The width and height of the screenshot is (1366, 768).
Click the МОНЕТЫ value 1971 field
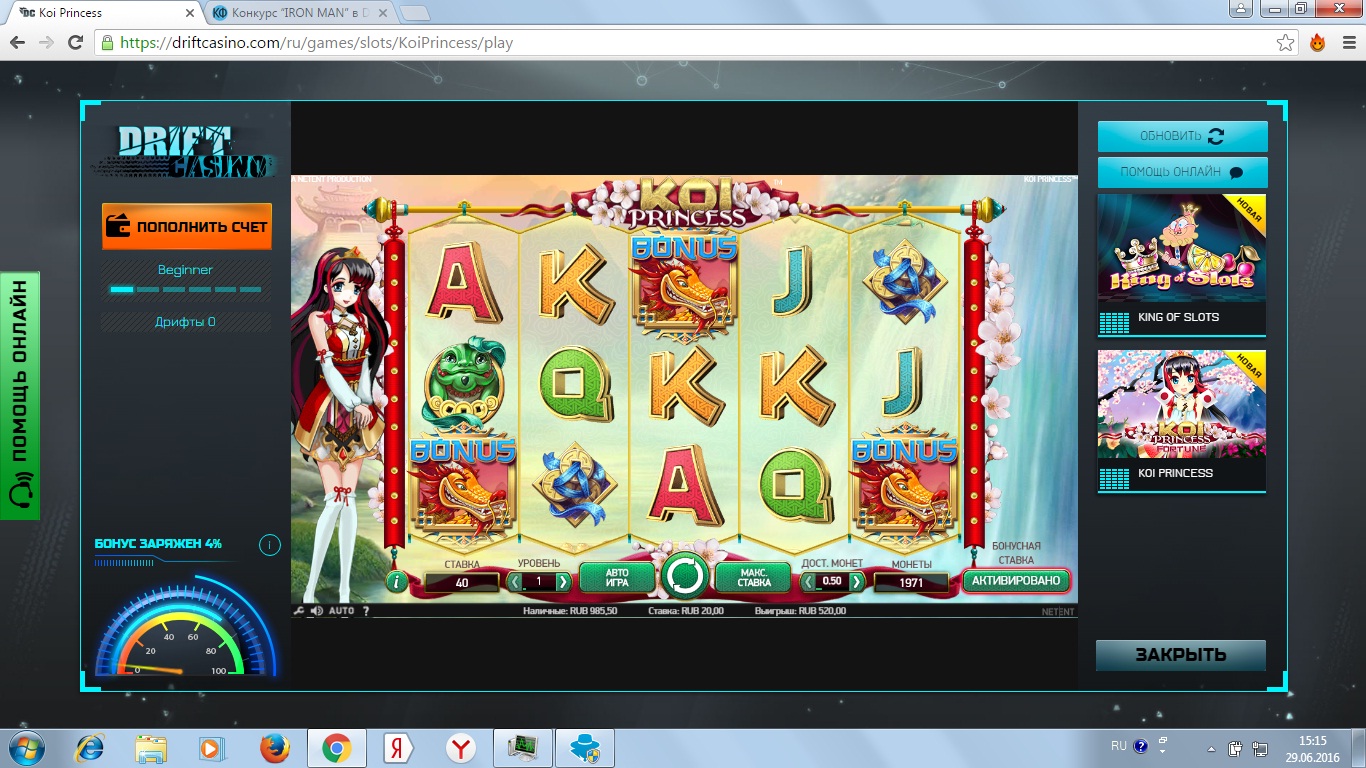pos(911,582)
